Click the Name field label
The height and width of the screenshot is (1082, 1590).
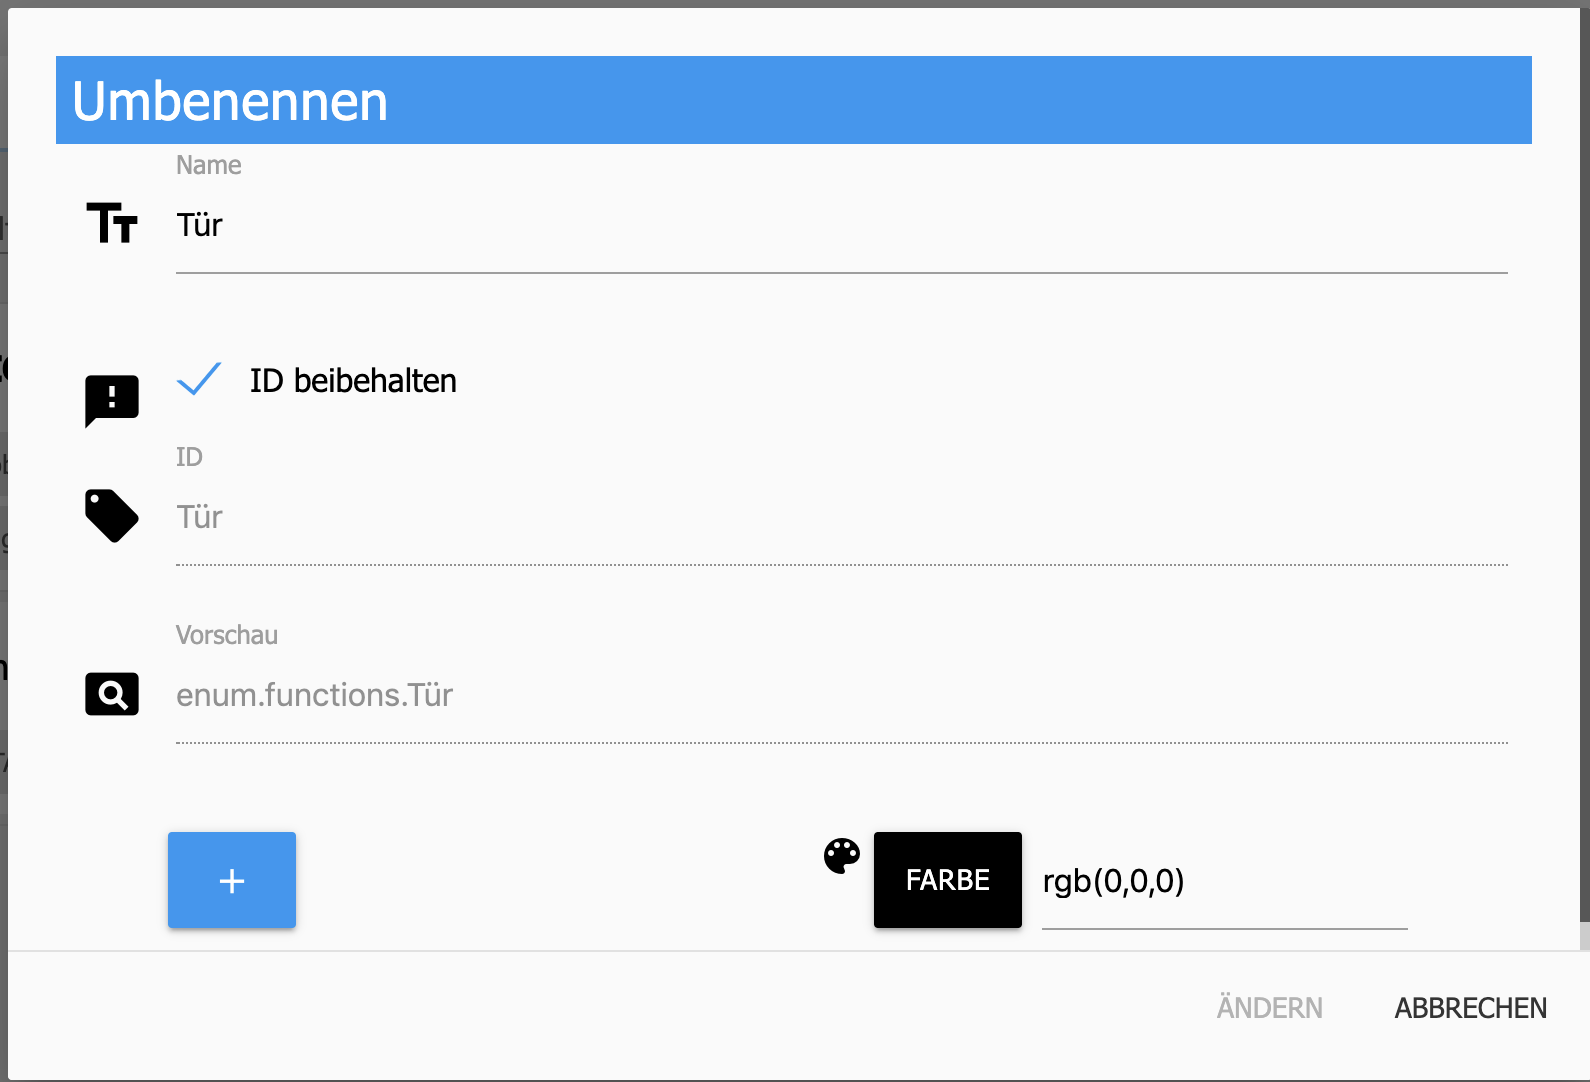pos(209,165)
